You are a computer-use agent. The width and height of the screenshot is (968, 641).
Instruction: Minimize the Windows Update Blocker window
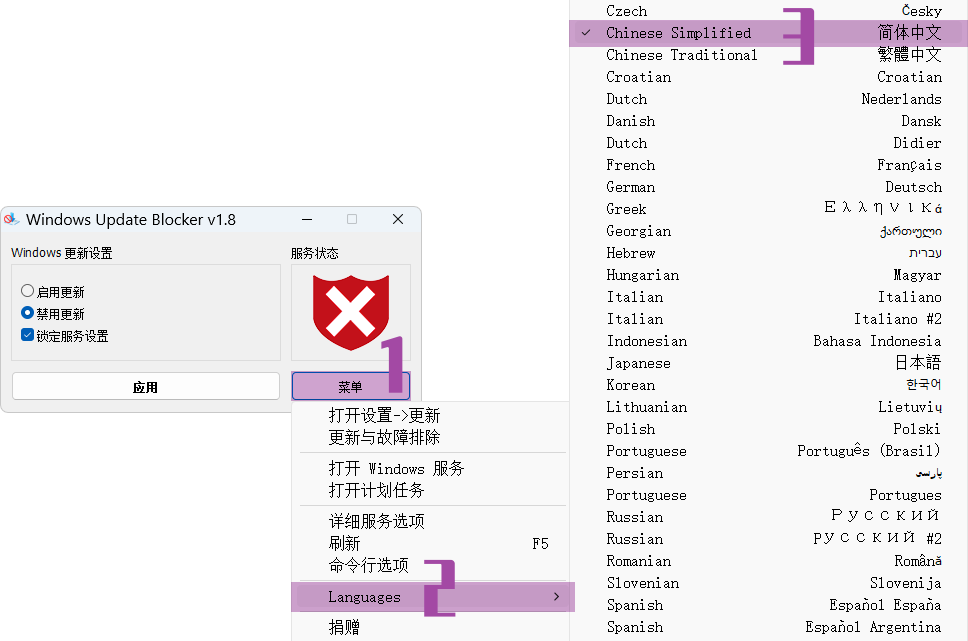307,219
